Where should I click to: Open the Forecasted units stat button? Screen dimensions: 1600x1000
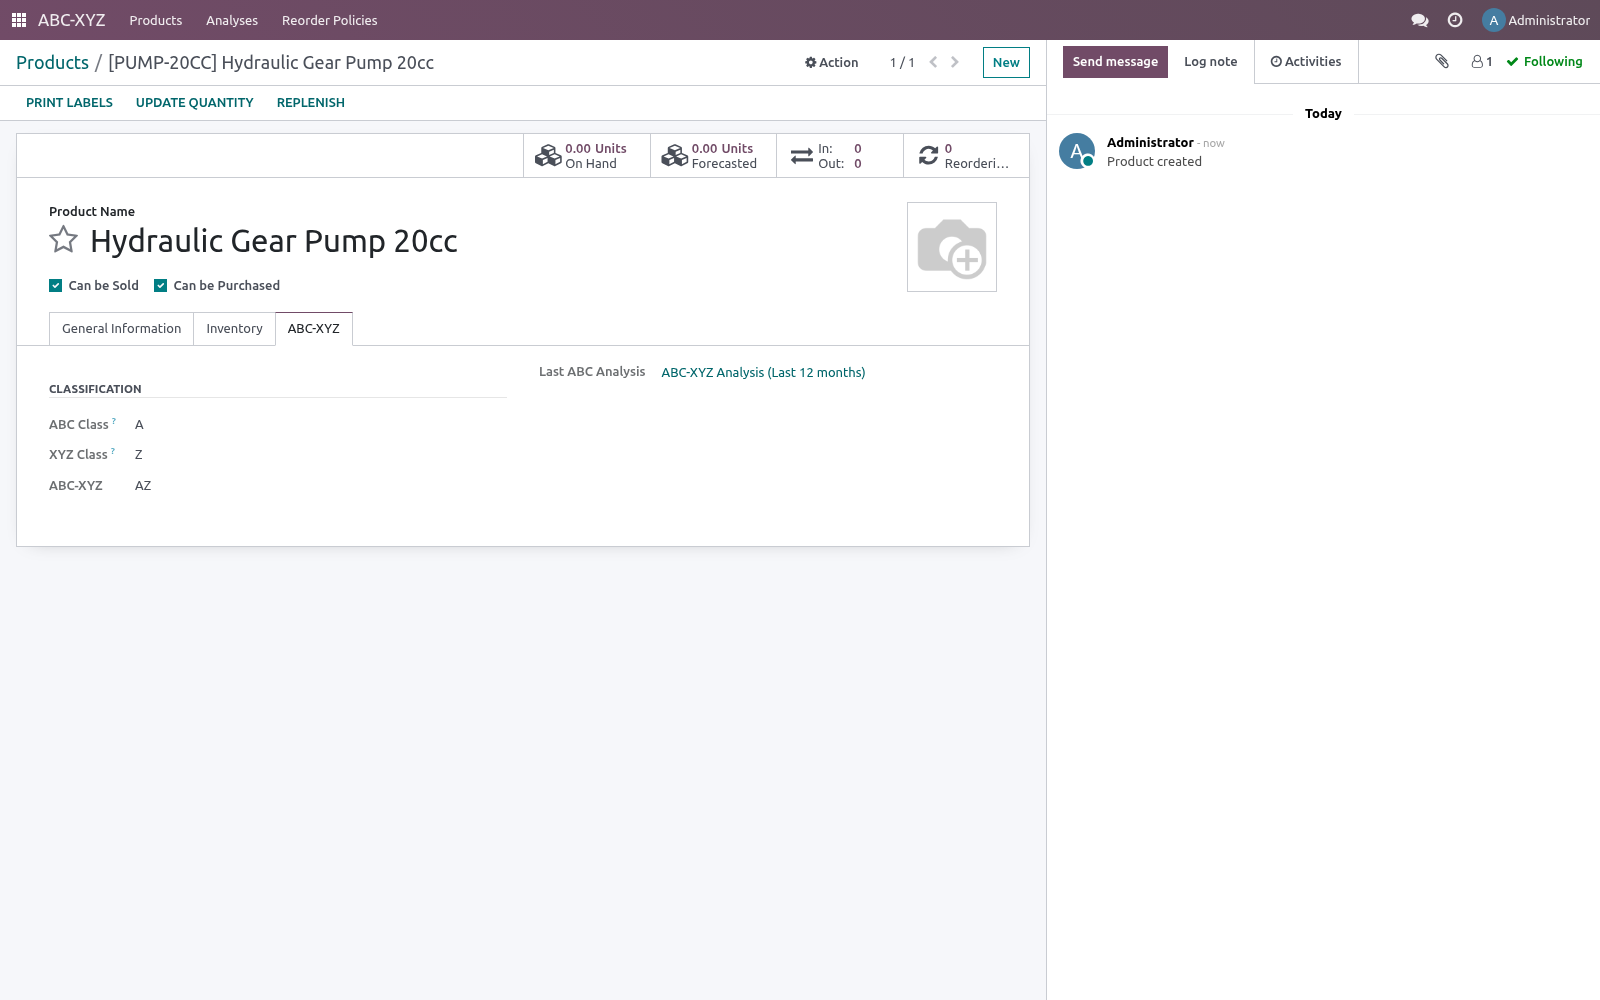(713, 156)
